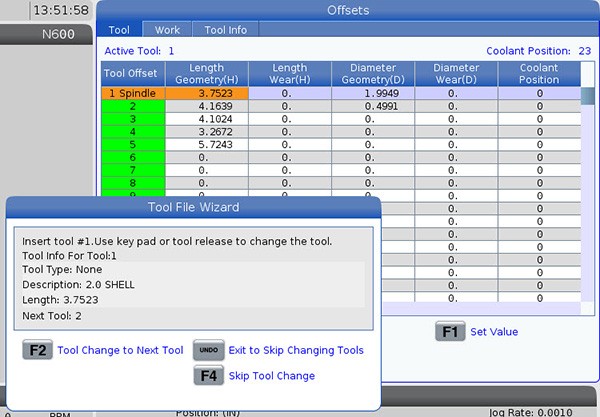The image size is (600, 417).
Task: Select Diameter Wear cell of tool 8
Action: 456,183
